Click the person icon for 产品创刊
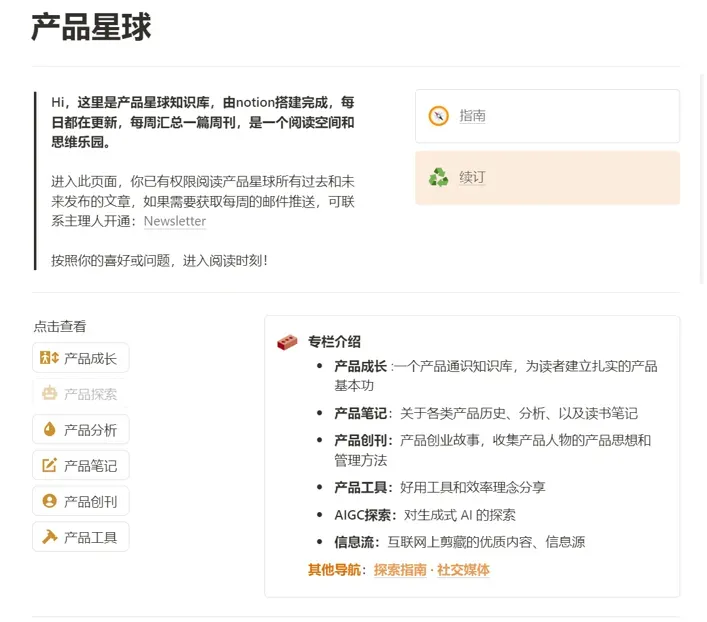 pyautogui.click(x=50, y=501)
